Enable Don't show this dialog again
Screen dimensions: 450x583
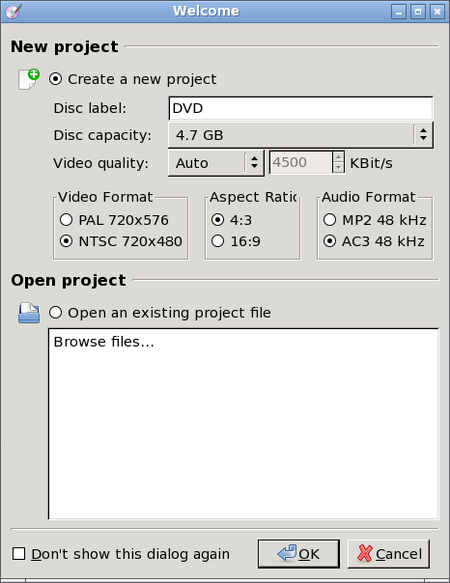pos(19,554)
